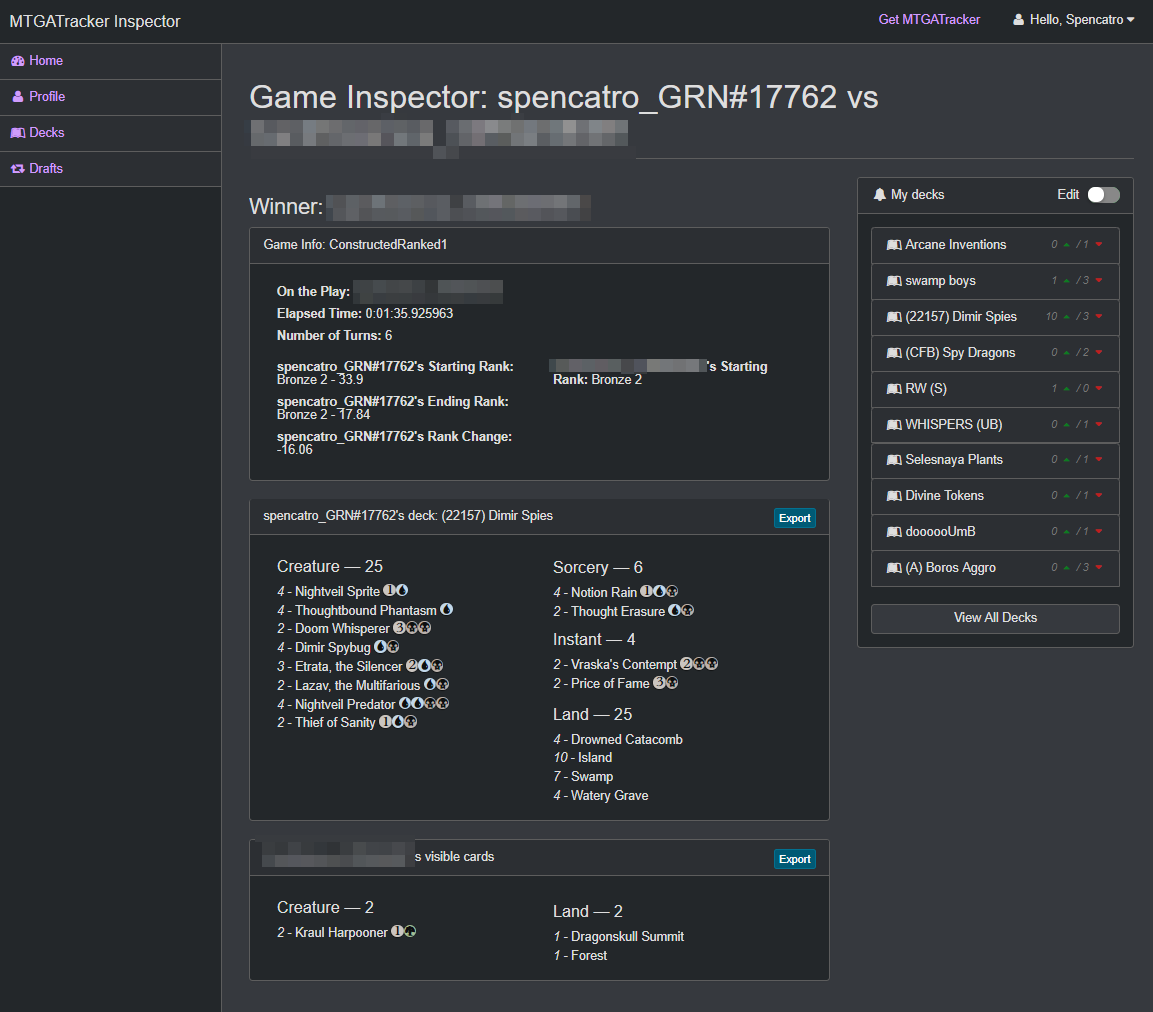The width and height of the screenshot is (1153, 1012).
Task: Click the Kraul Harpooner card entry
Action: point(346,933)
